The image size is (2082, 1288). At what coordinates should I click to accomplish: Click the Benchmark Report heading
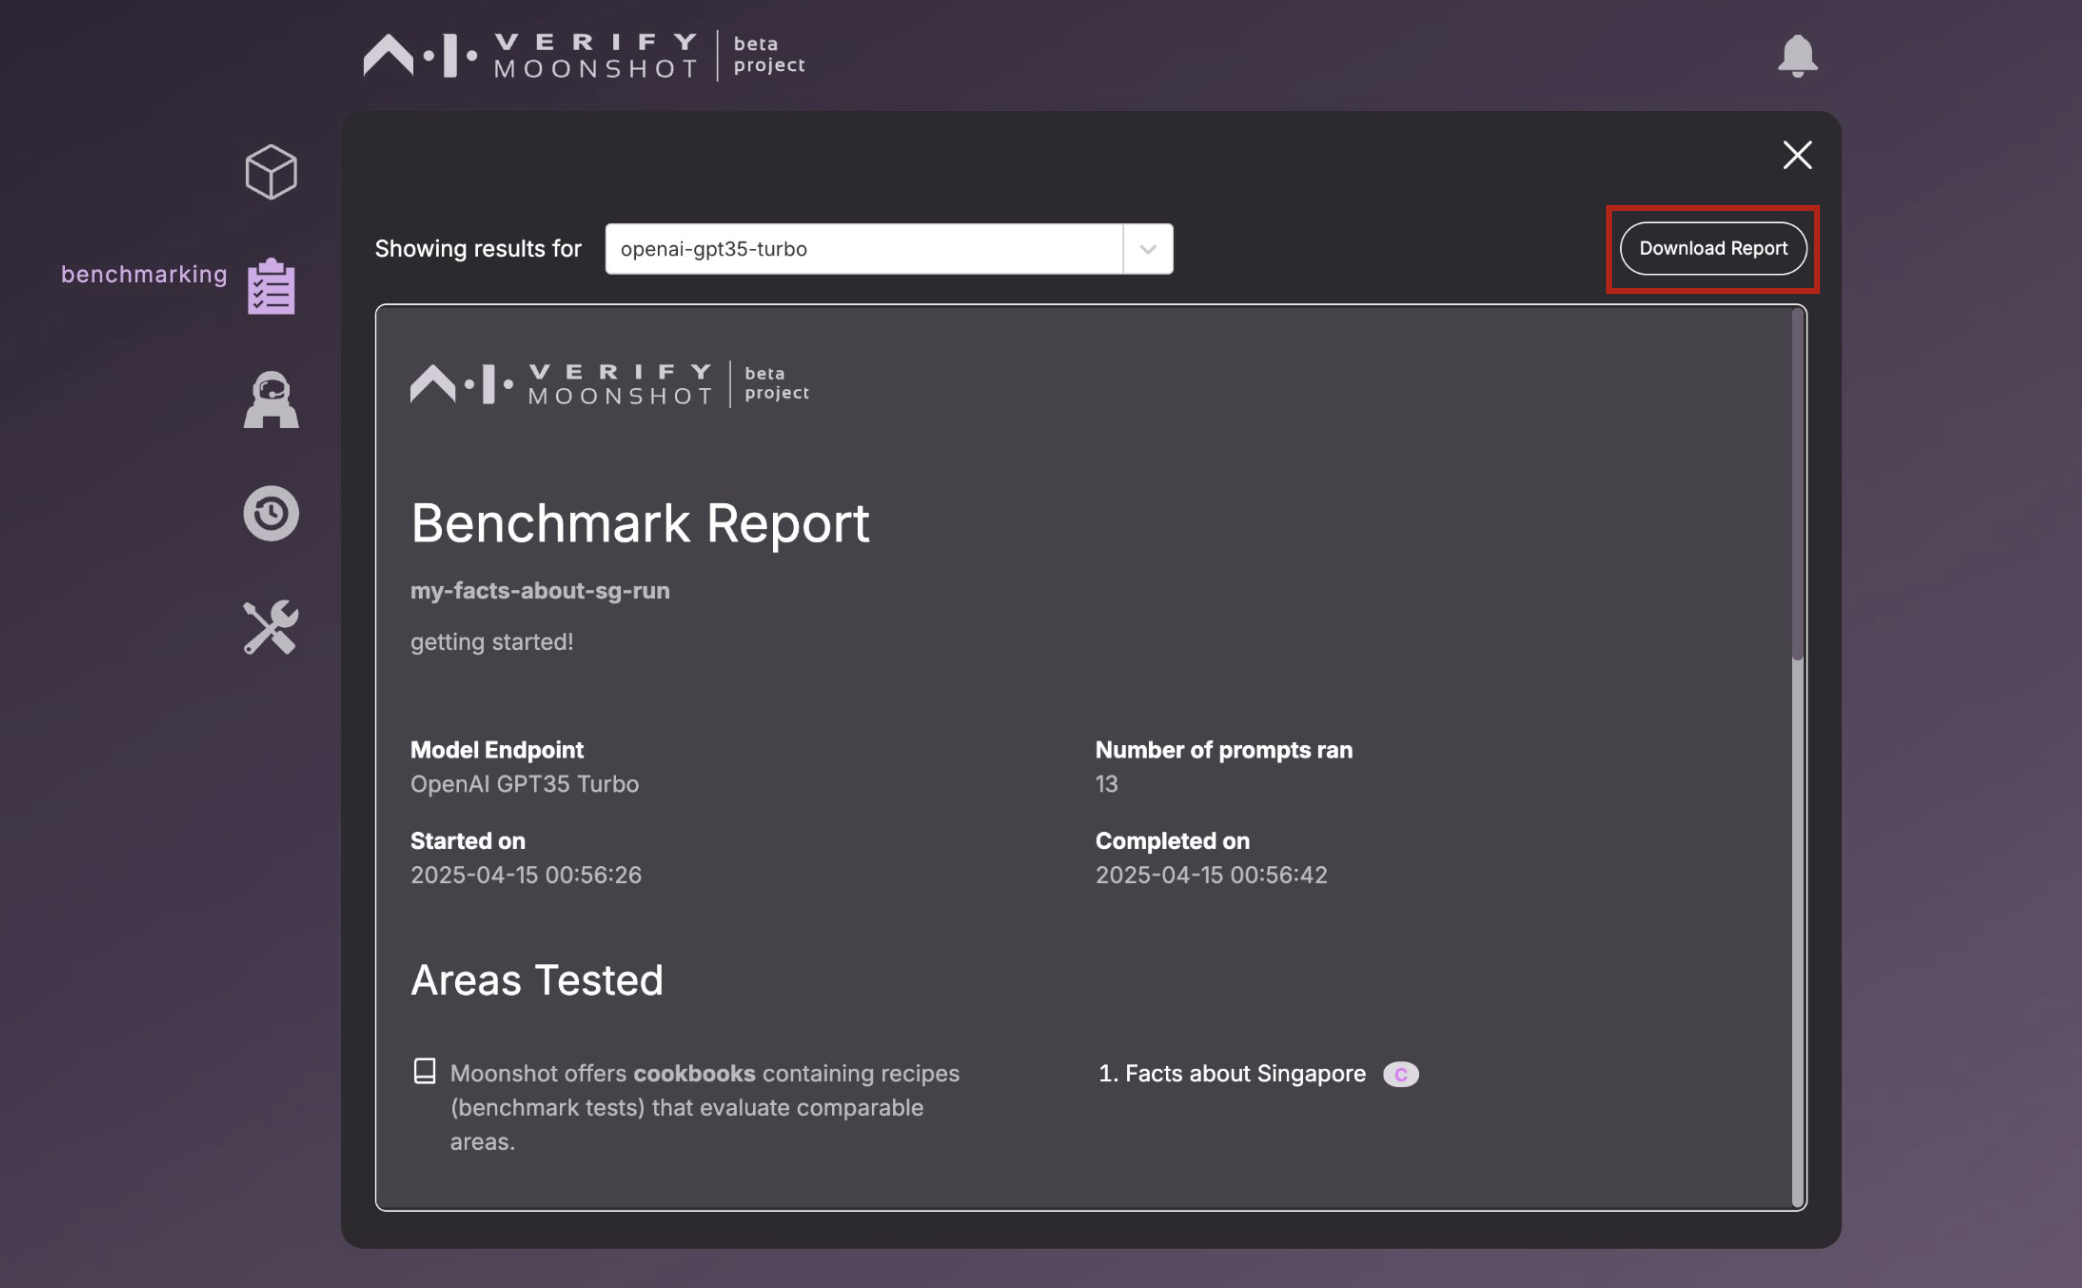click(640, 523)
